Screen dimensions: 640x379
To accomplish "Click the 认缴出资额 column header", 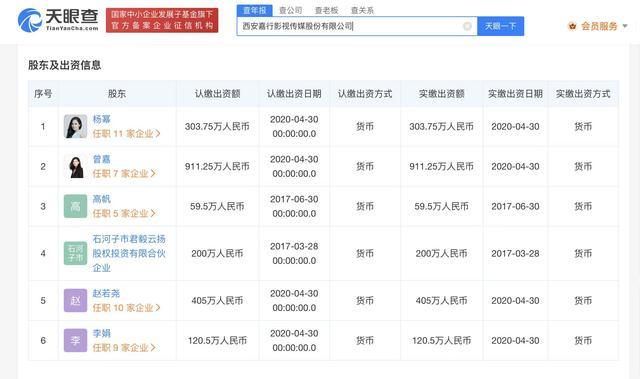I will [x=217, y=94].
